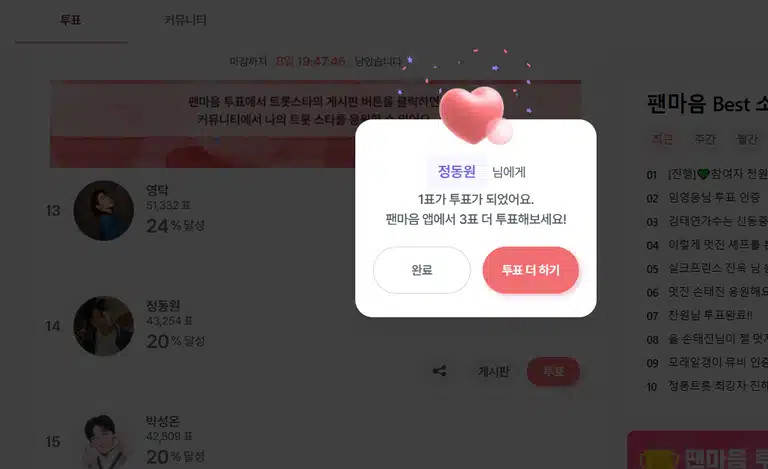Screen dimensions: 768x469
Task: Select the 주간 filter tab
Action: coord(705,139)
